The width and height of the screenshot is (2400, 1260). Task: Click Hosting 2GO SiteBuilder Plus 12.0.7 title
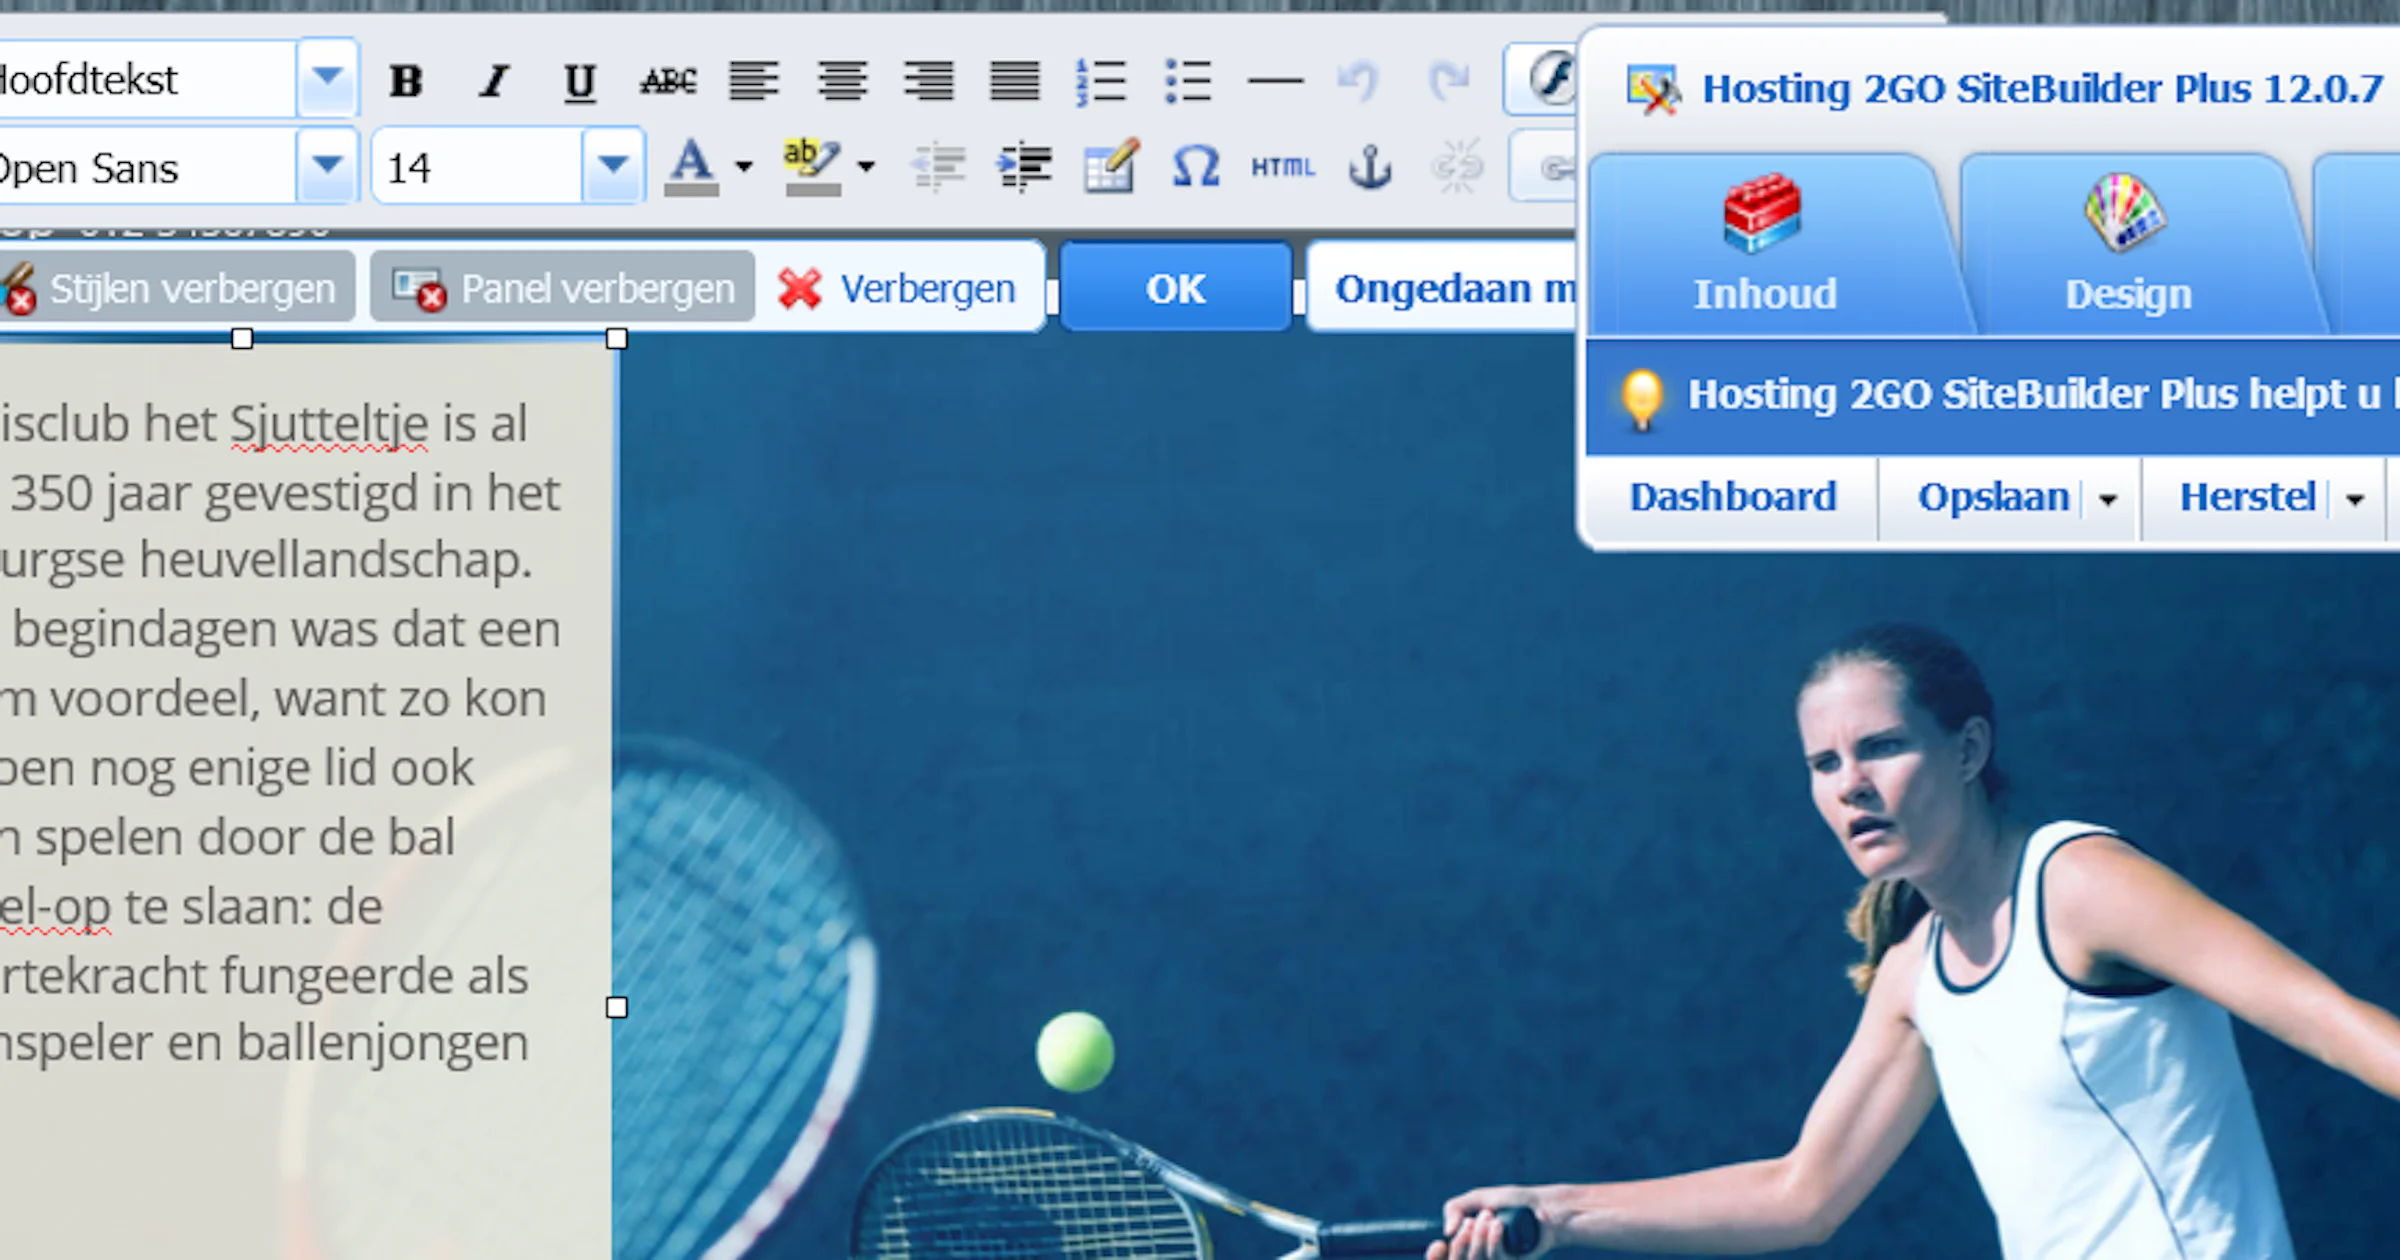(2042, 89)
